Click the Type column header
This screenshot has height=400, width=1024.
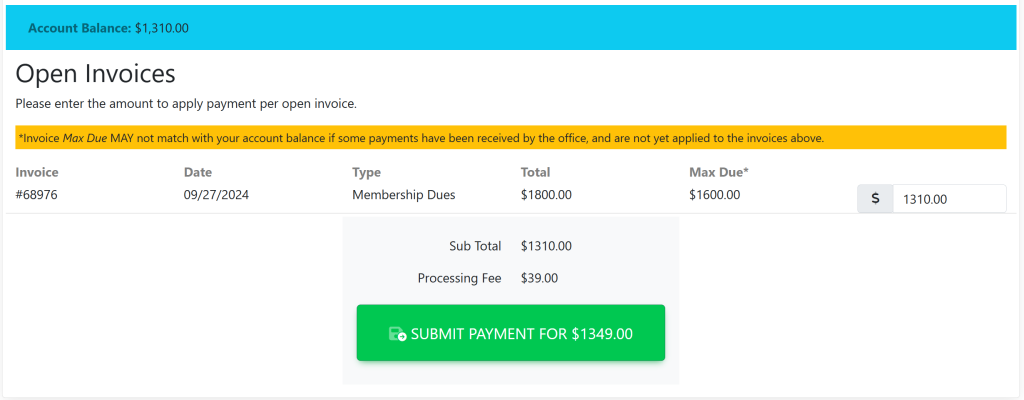366,172
